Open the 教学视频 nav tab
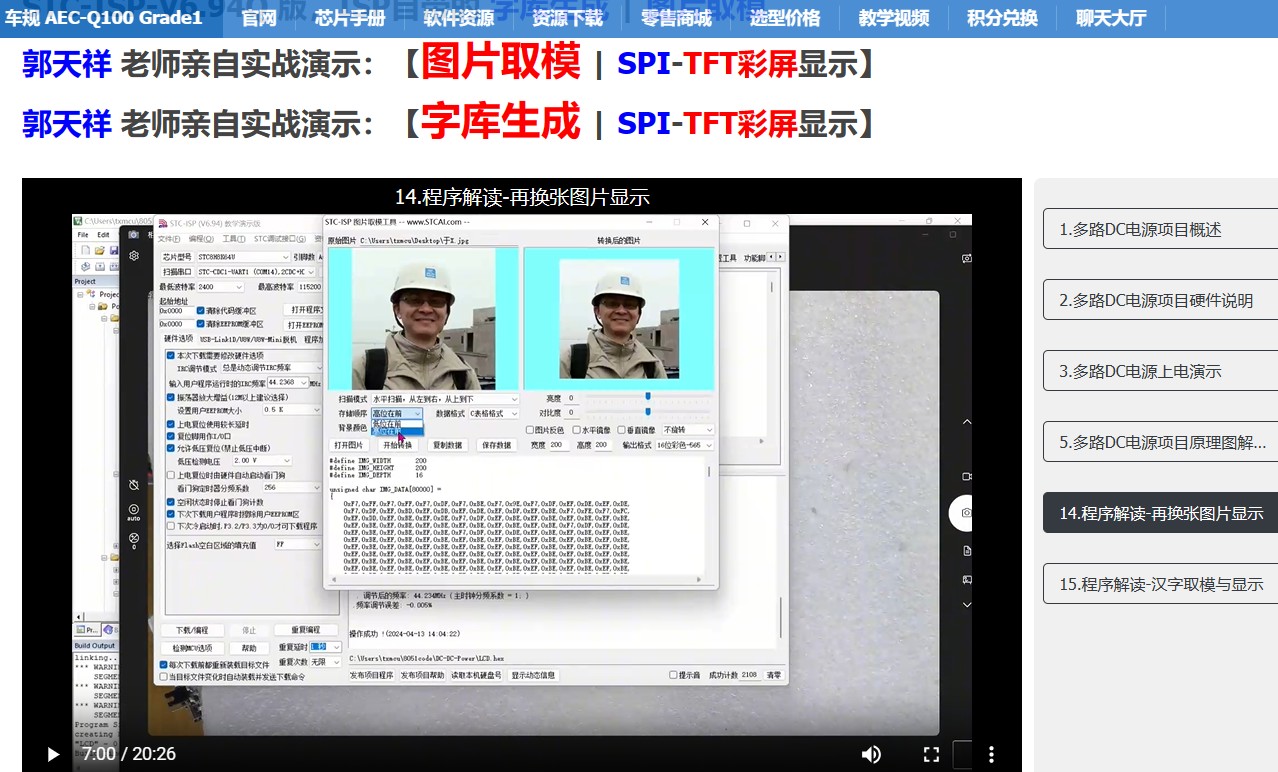This screenshot has width=1278, height=772. [894, 18]
